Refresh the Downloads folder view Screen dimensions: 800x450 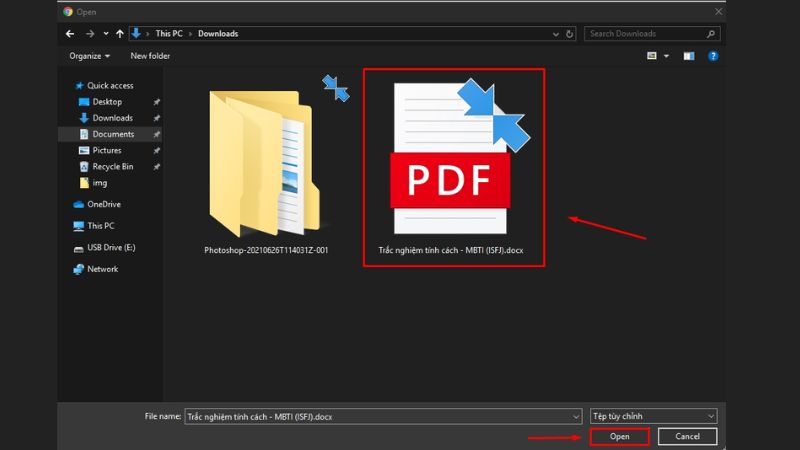571,34
